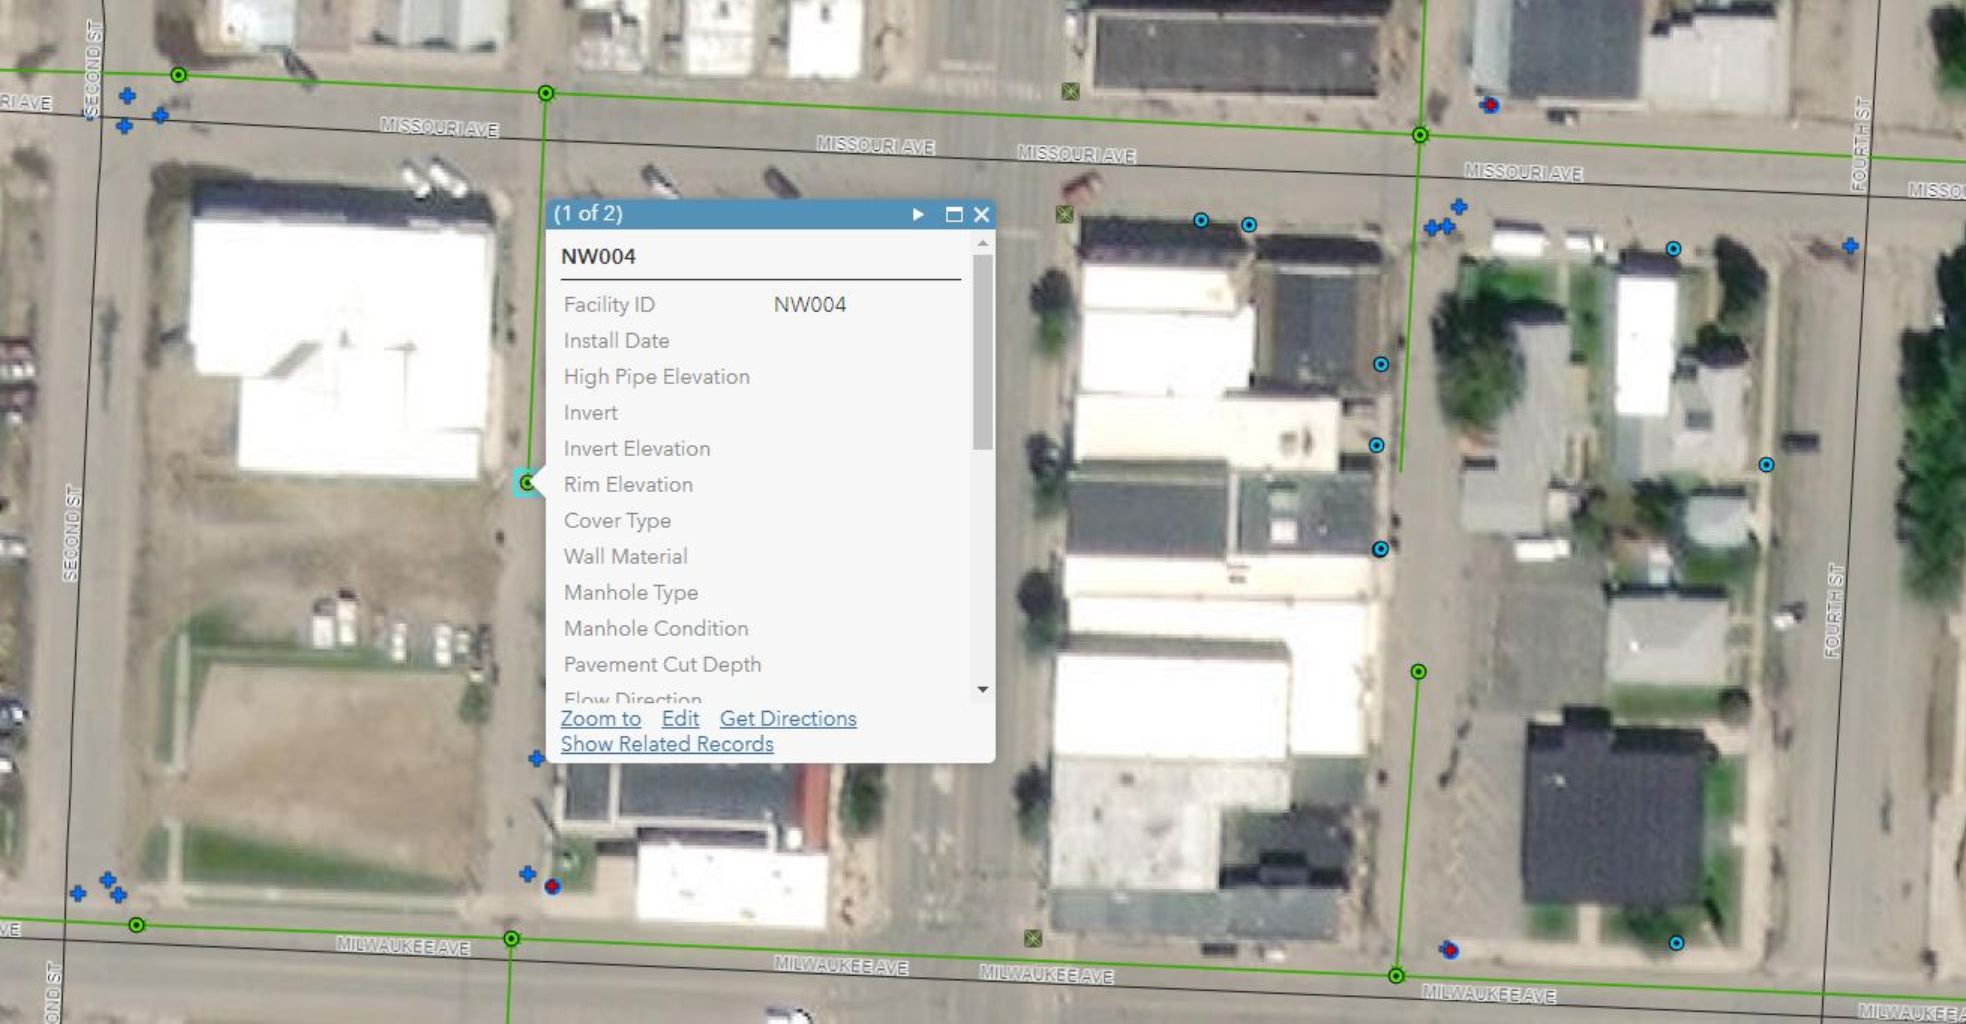This screenshot has width=1966, height=1024.
Task: Click the Zoom to link
Action: coord(600,718)
